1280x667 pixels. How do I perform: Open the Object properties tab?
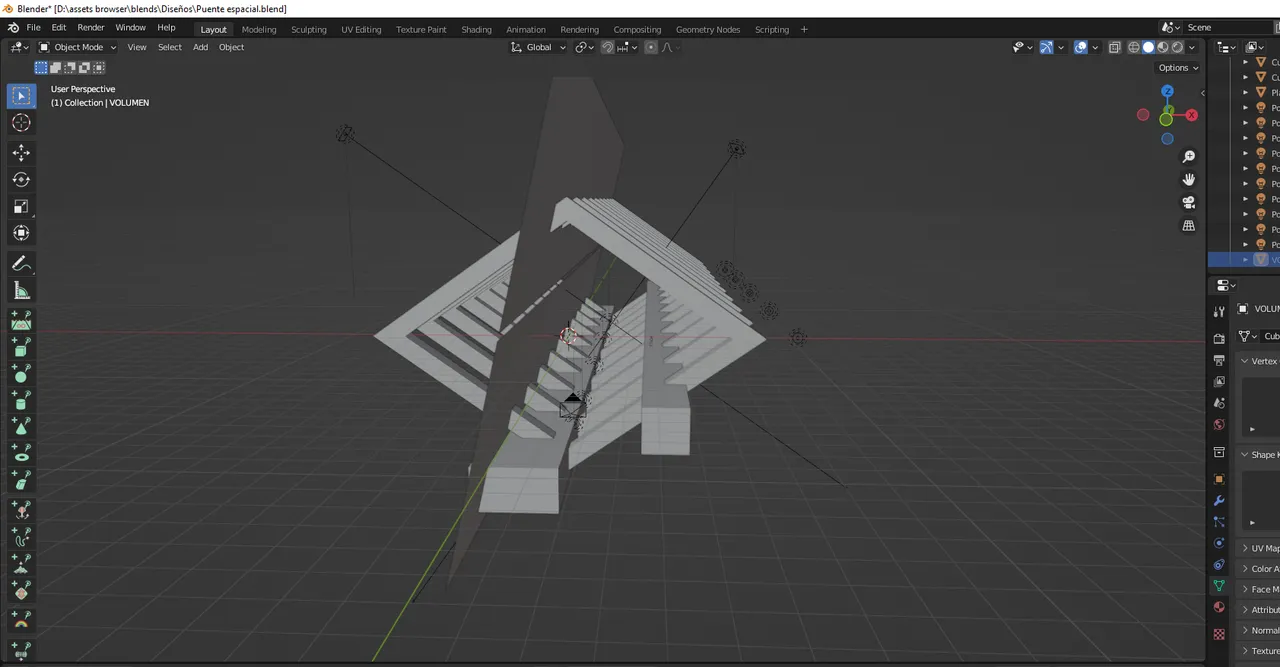[x=1219, y=479]
